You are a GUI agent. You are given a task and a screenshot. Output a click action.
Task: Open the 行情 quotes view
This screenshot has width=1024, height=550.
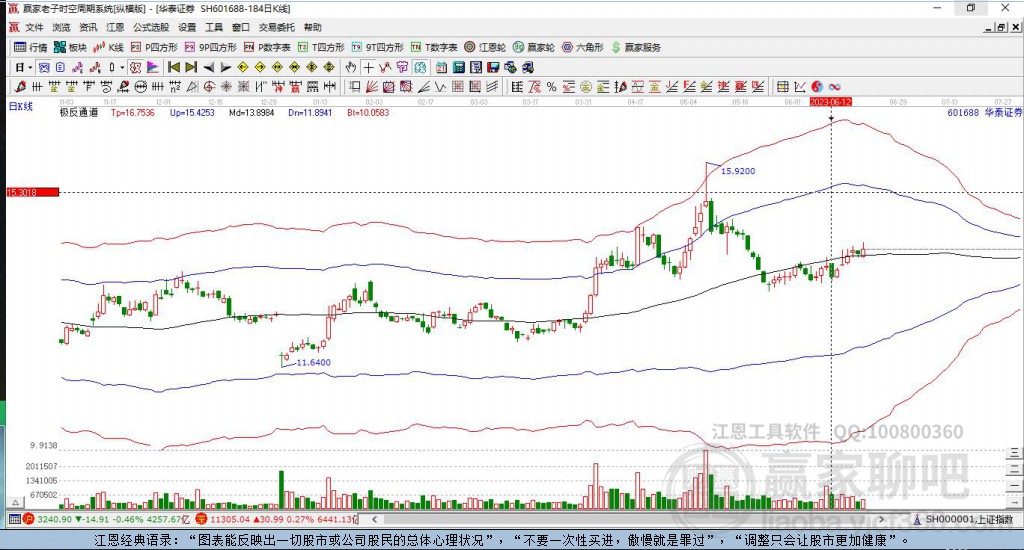pos(31,47)
